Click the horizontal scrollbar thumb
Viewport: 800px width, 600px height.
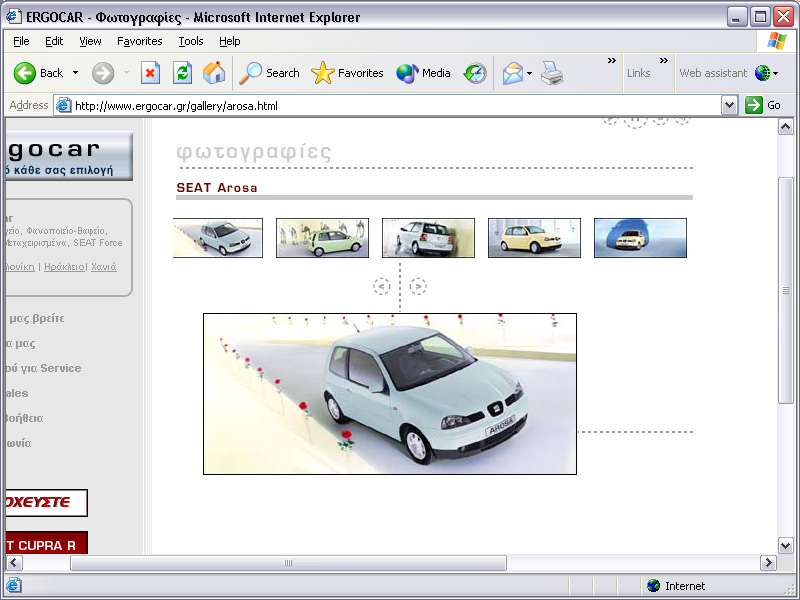coord(288,563)
